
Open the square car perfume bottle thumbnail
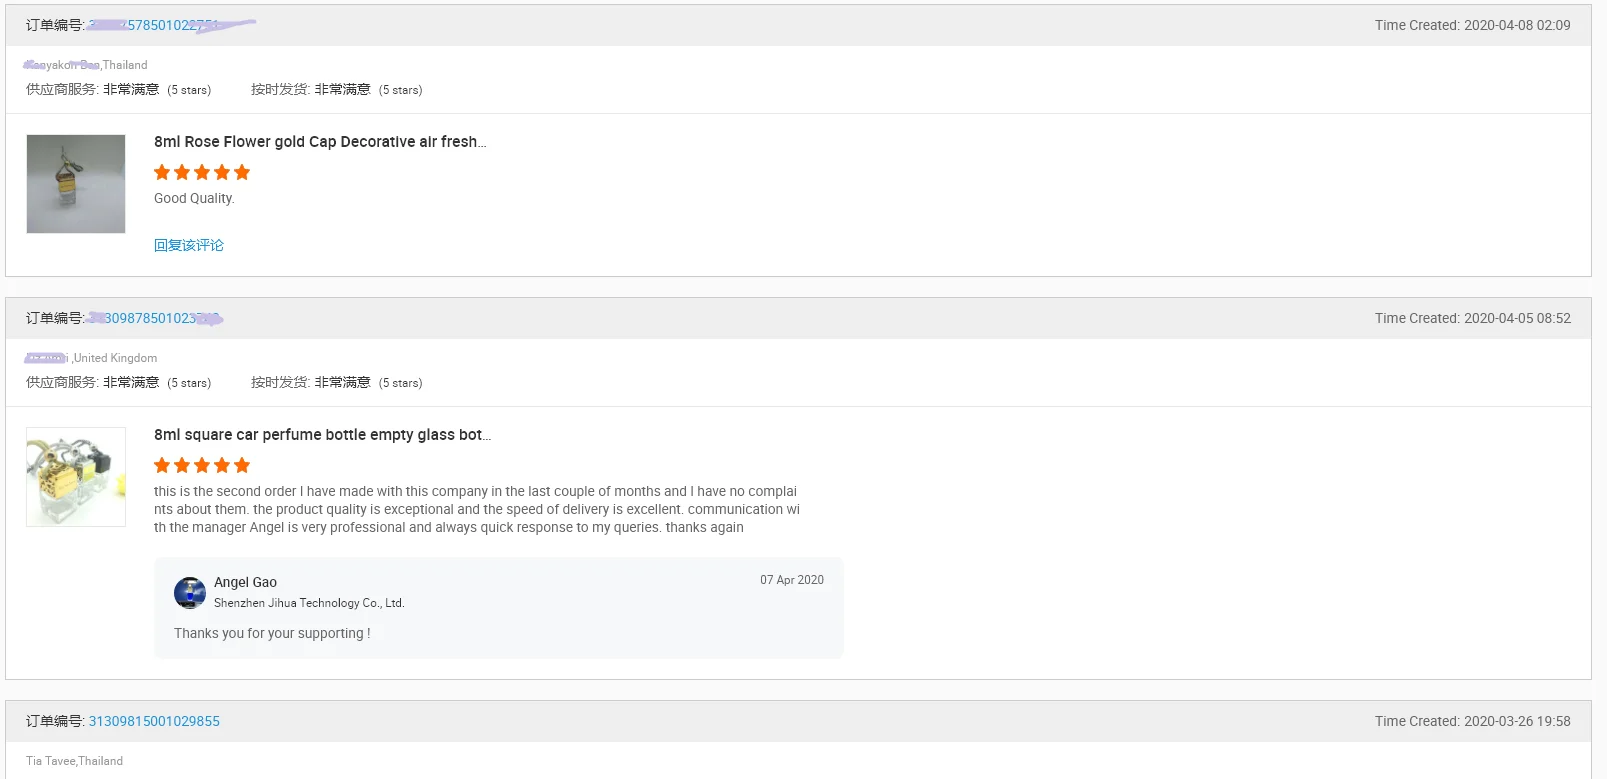[x=76, y=477]
